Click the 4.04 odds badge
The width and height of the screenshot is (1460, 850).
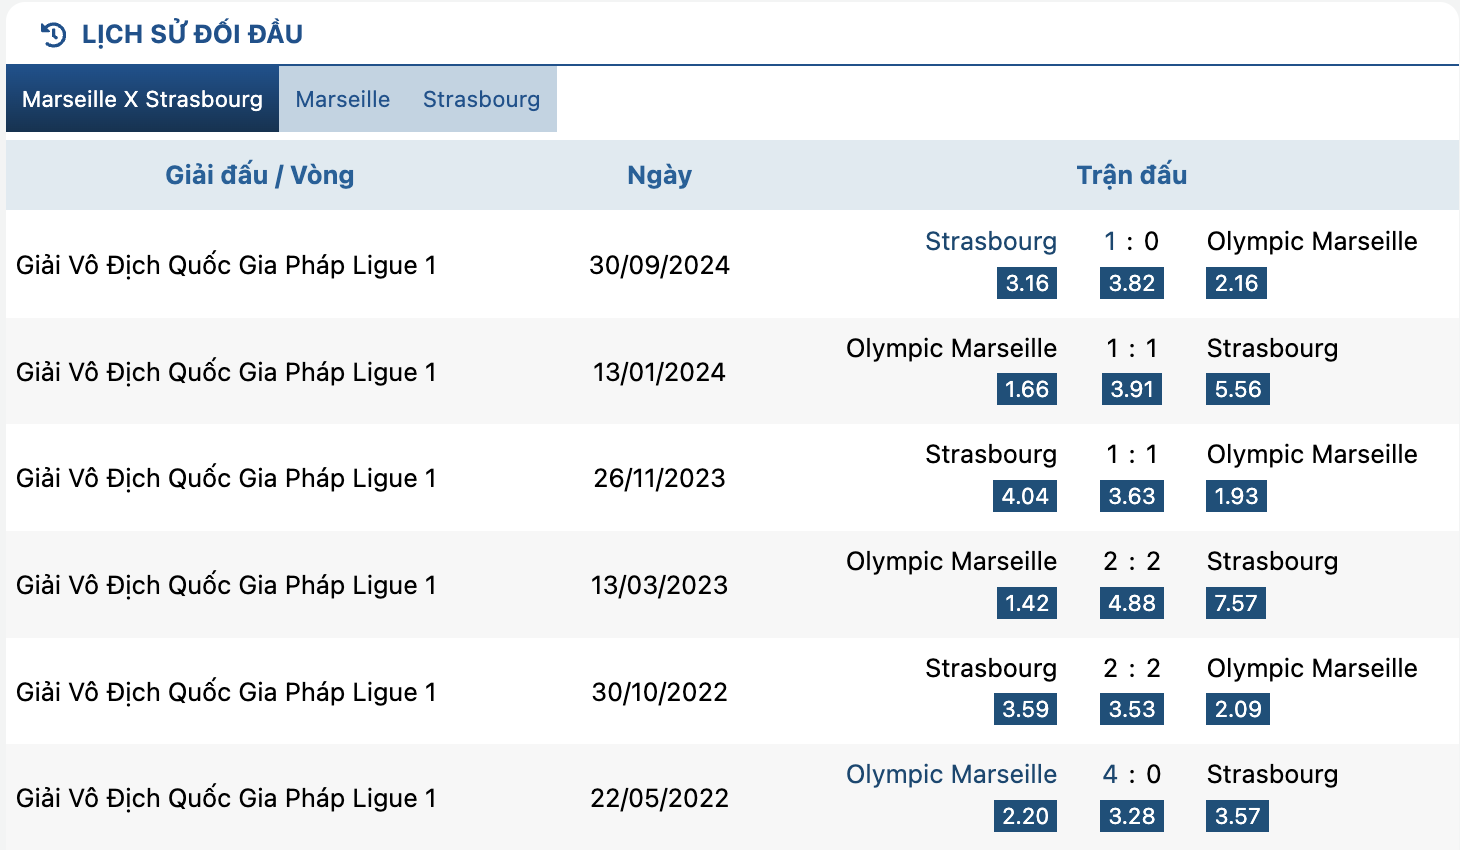click(x=1025, y=496)
